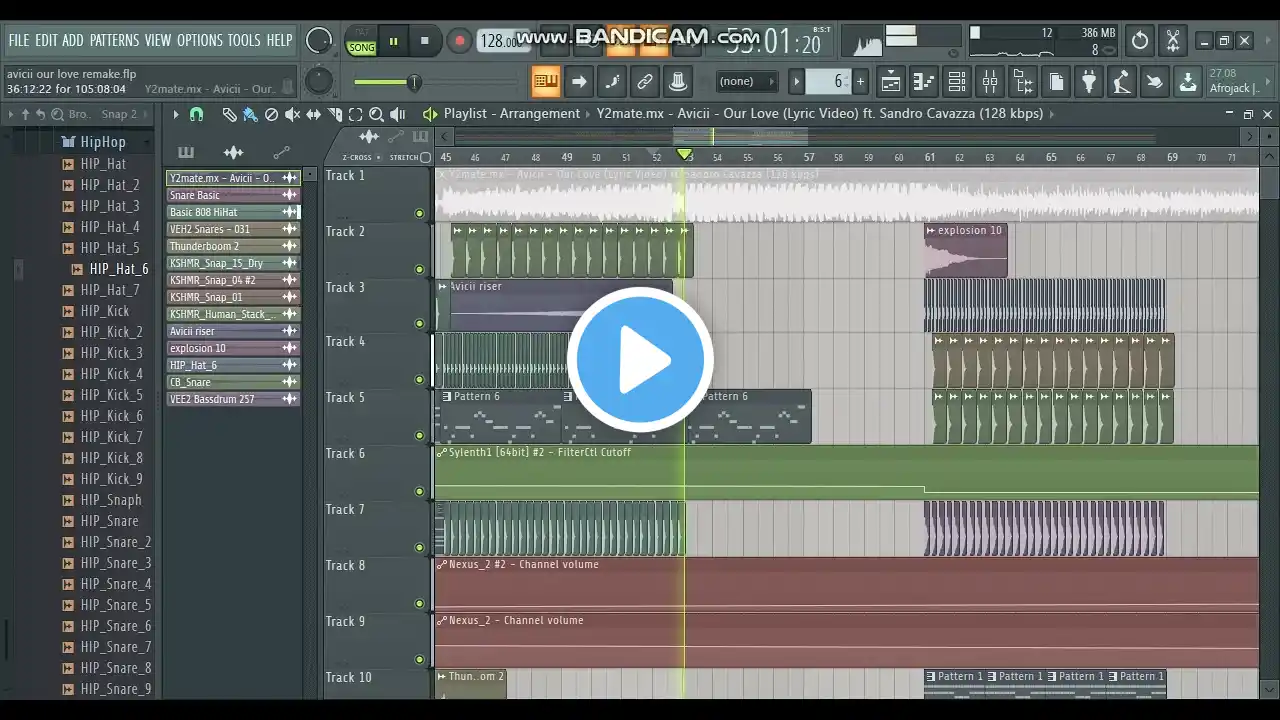The height and width of the screenshot is (720, 1280).
Task: Click bar 61 on the timeline ruler
Action: (930, 157)
